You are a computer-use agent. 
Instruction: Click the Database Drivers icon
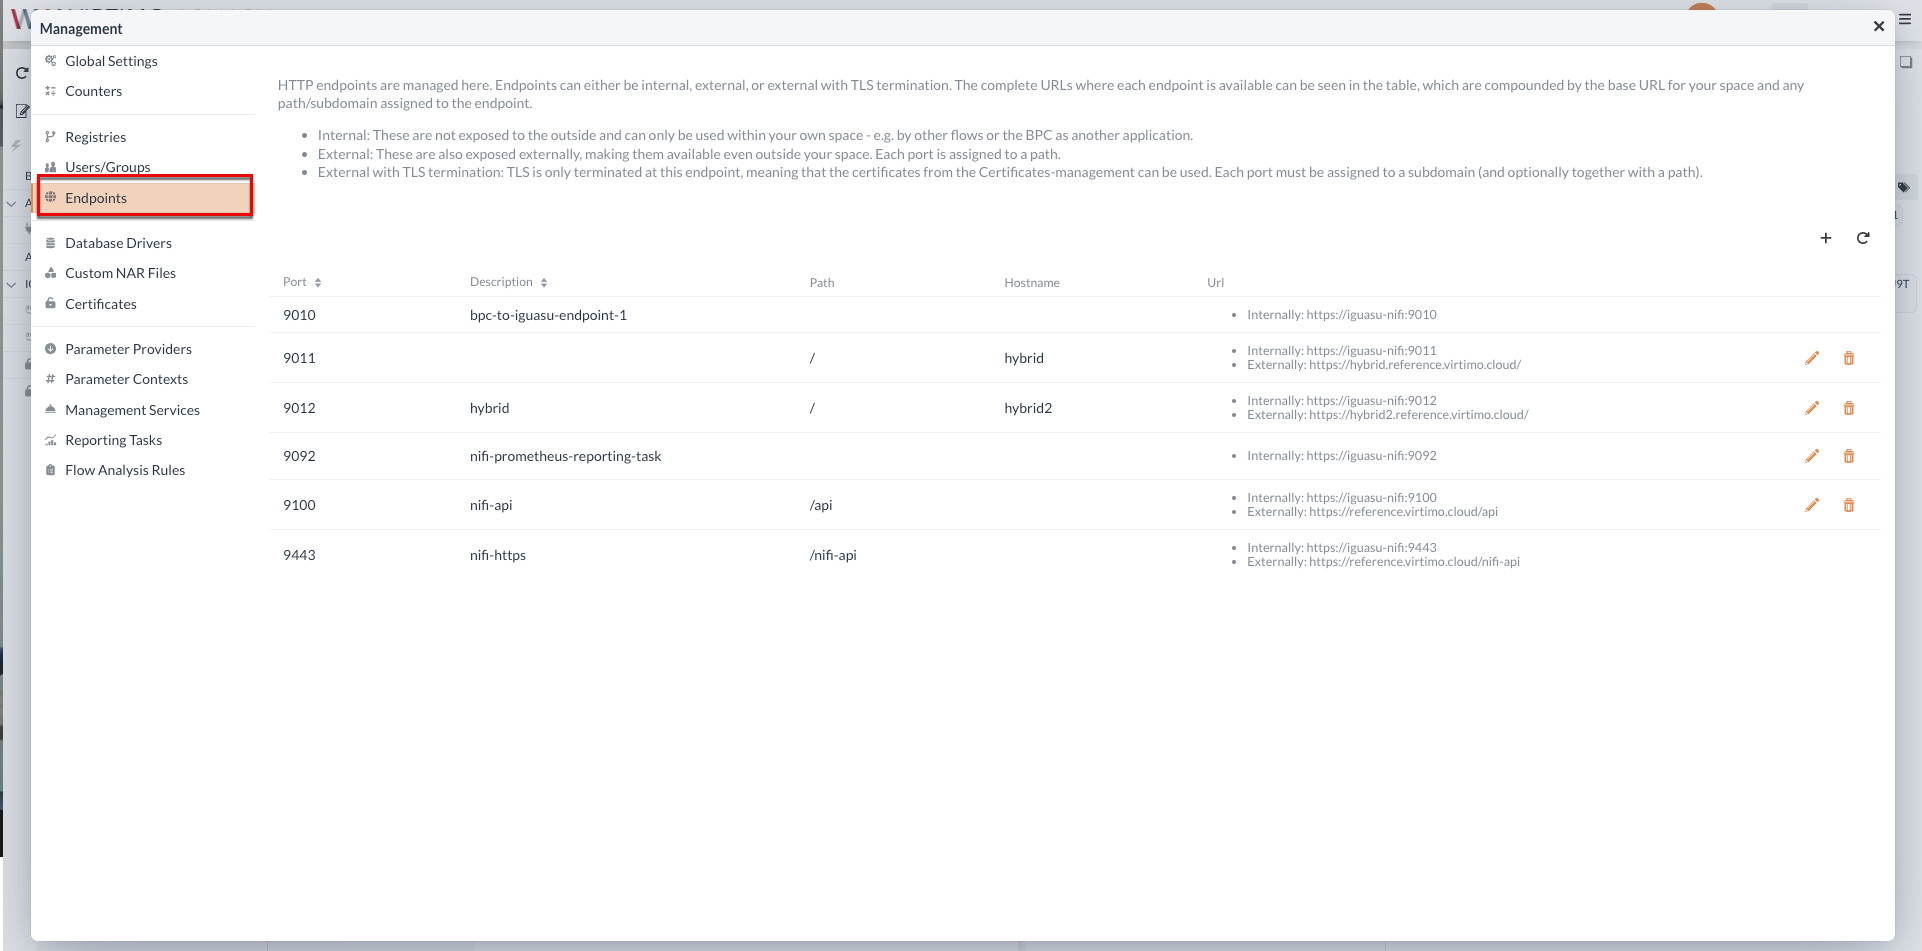(50, 243)
